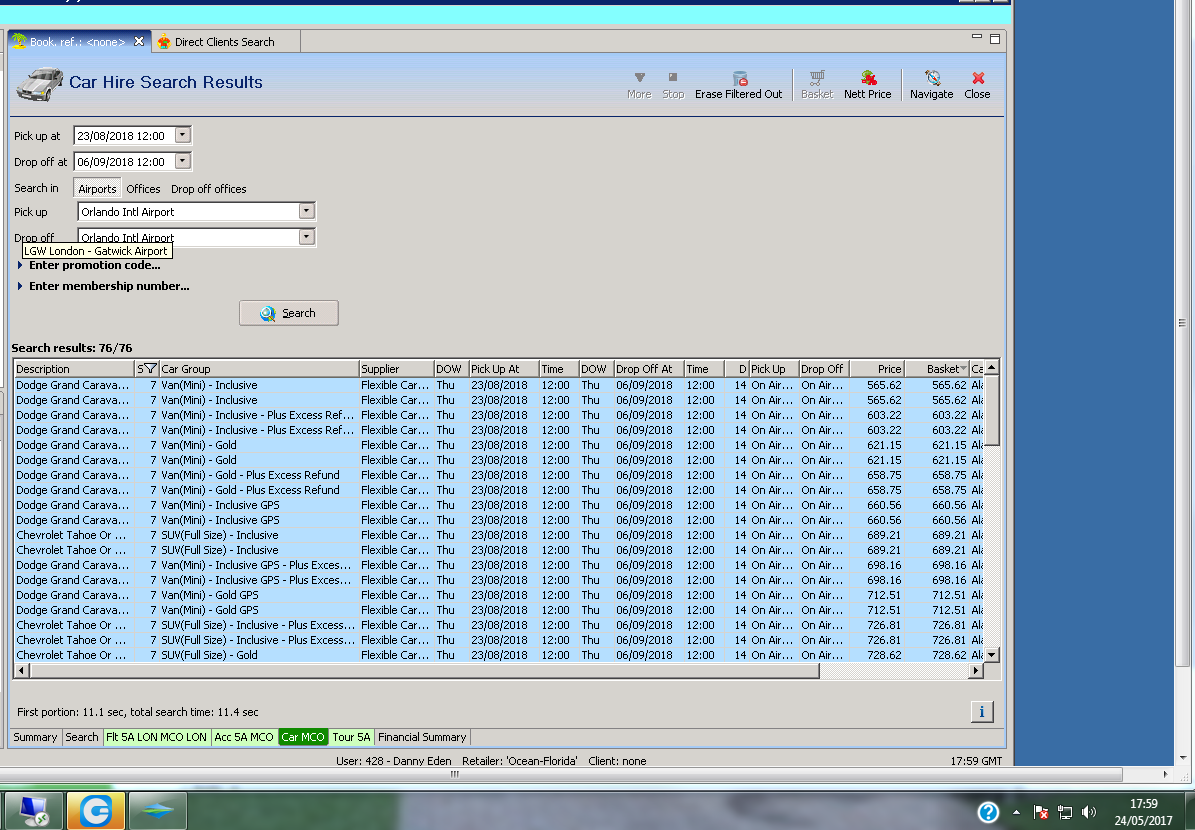
Task: Switch to Direct Clients Search tab
Action: coord(225,42)
